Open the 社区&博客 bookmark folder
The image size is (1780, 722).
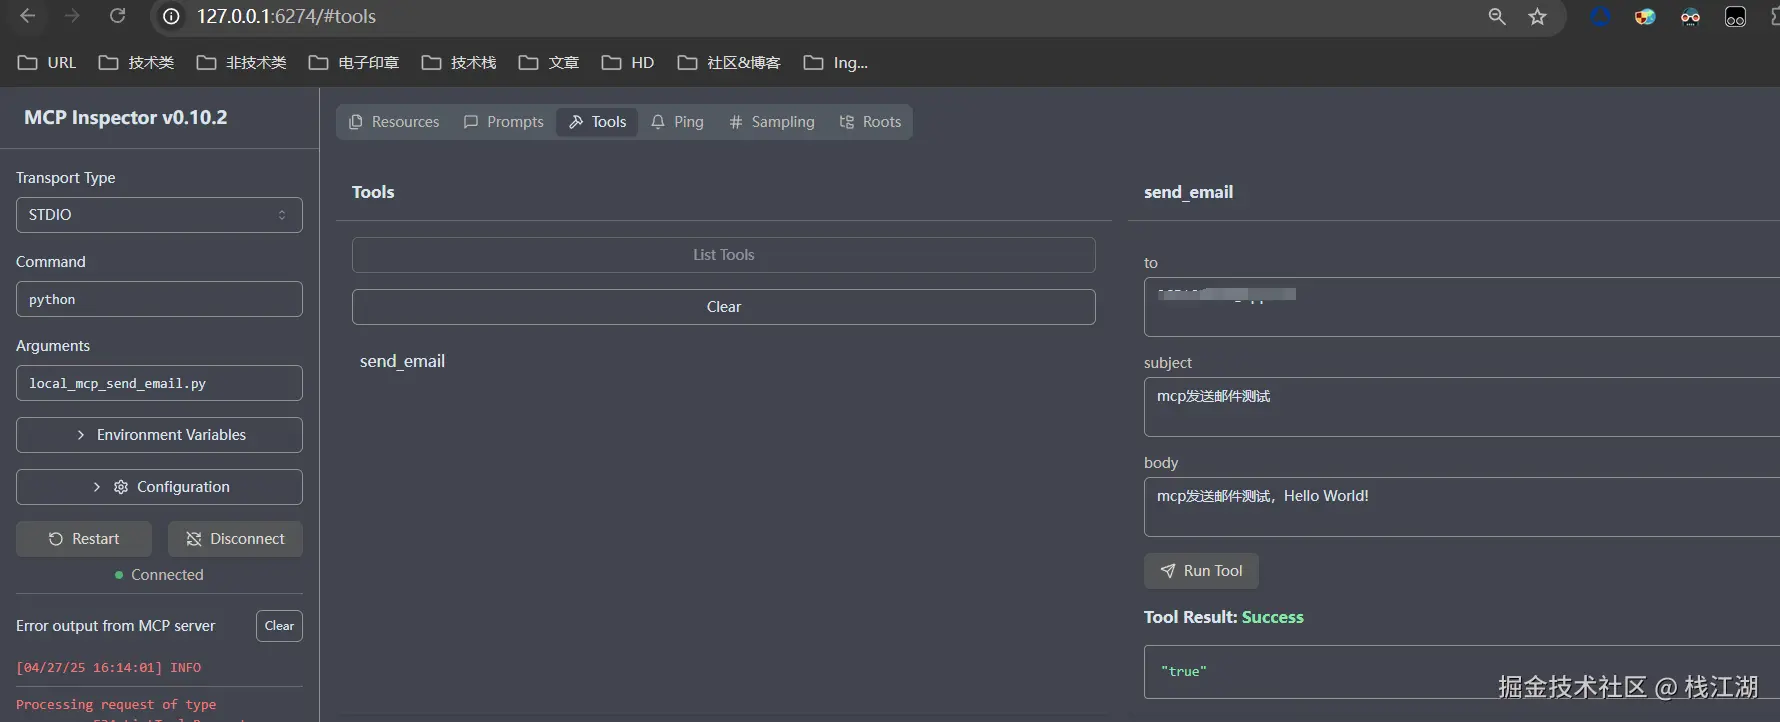729,62
